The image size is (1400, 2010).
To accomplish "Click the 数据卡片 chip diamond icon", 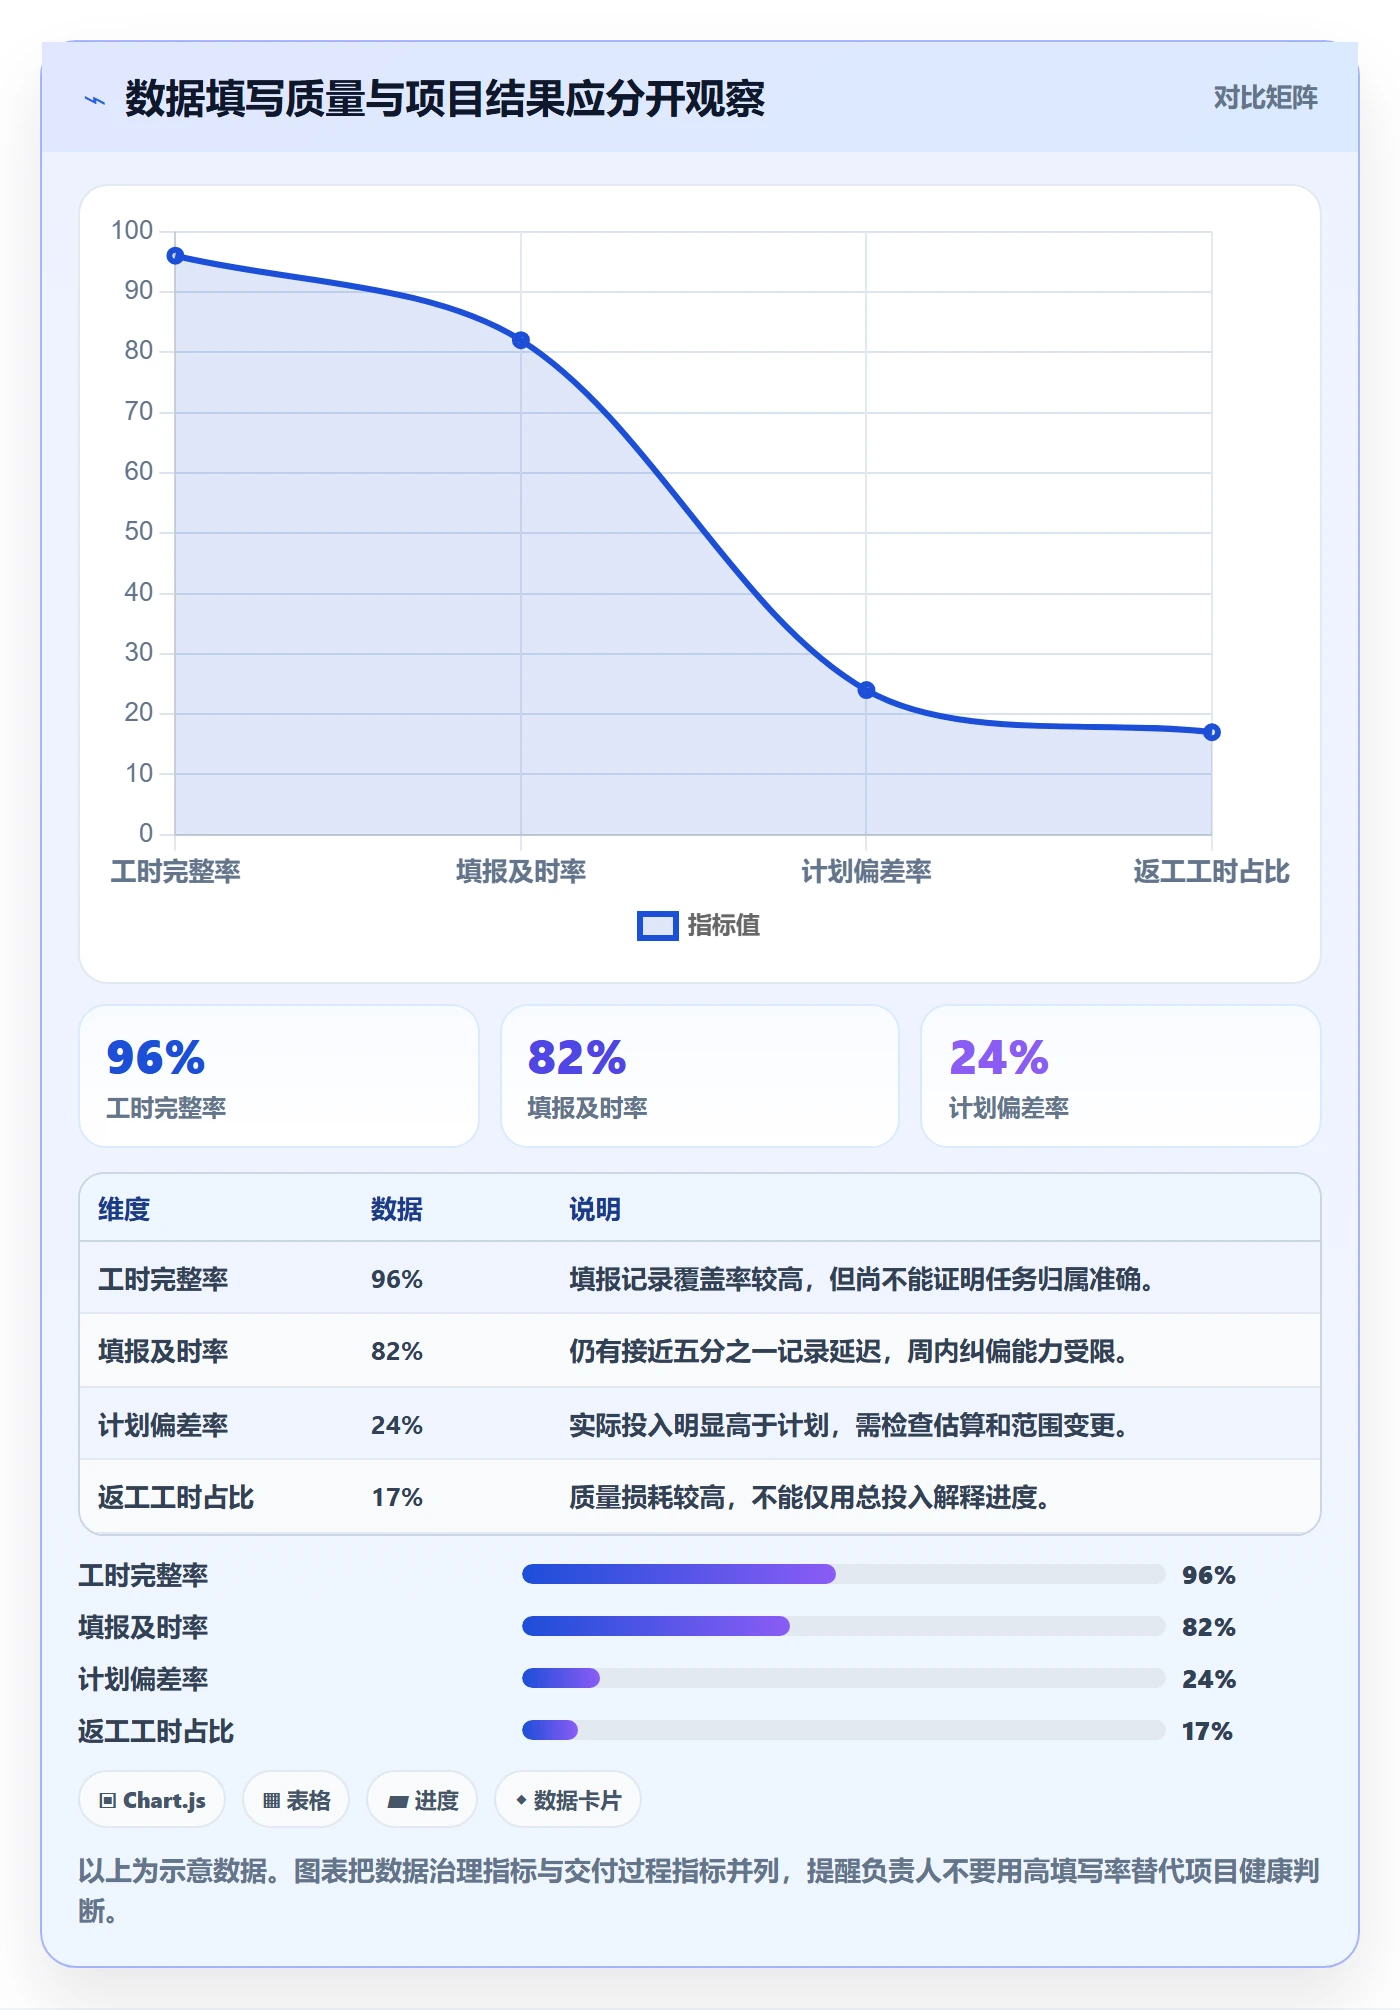I will pyautogui.click(x=521, y=1800).
